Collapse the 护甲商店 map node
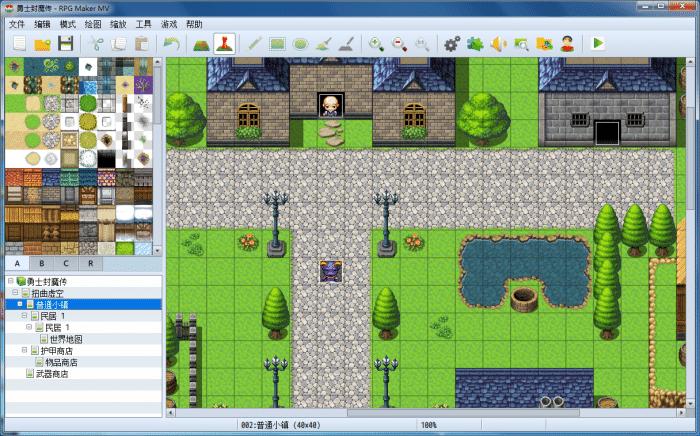Image resolution: width=700 pixels, height=436 pixels. 24,350
